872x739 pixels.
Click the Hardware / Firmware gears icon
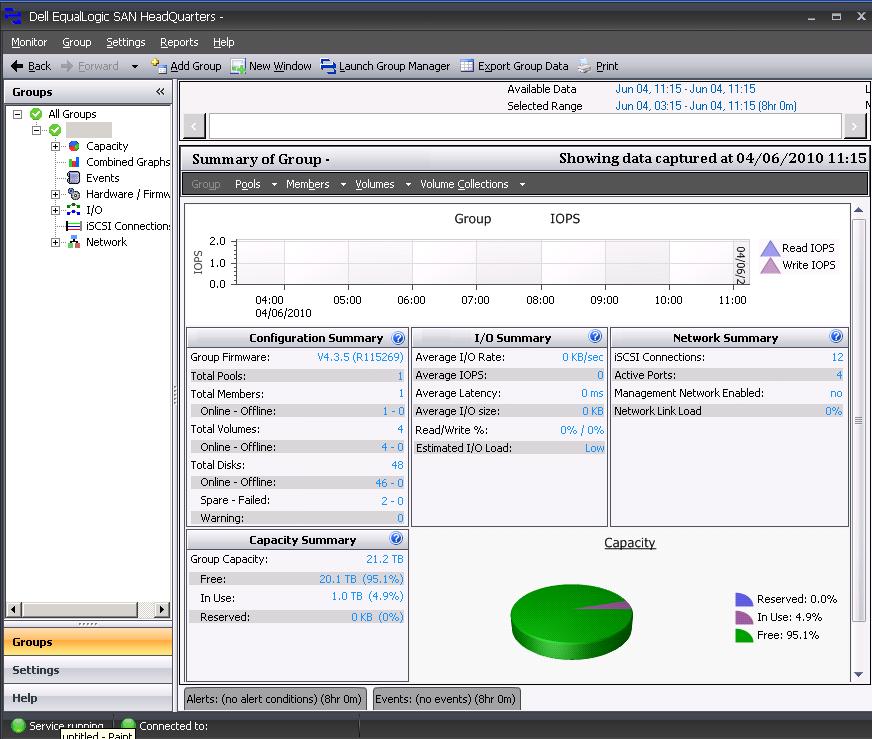click(73, 194)
